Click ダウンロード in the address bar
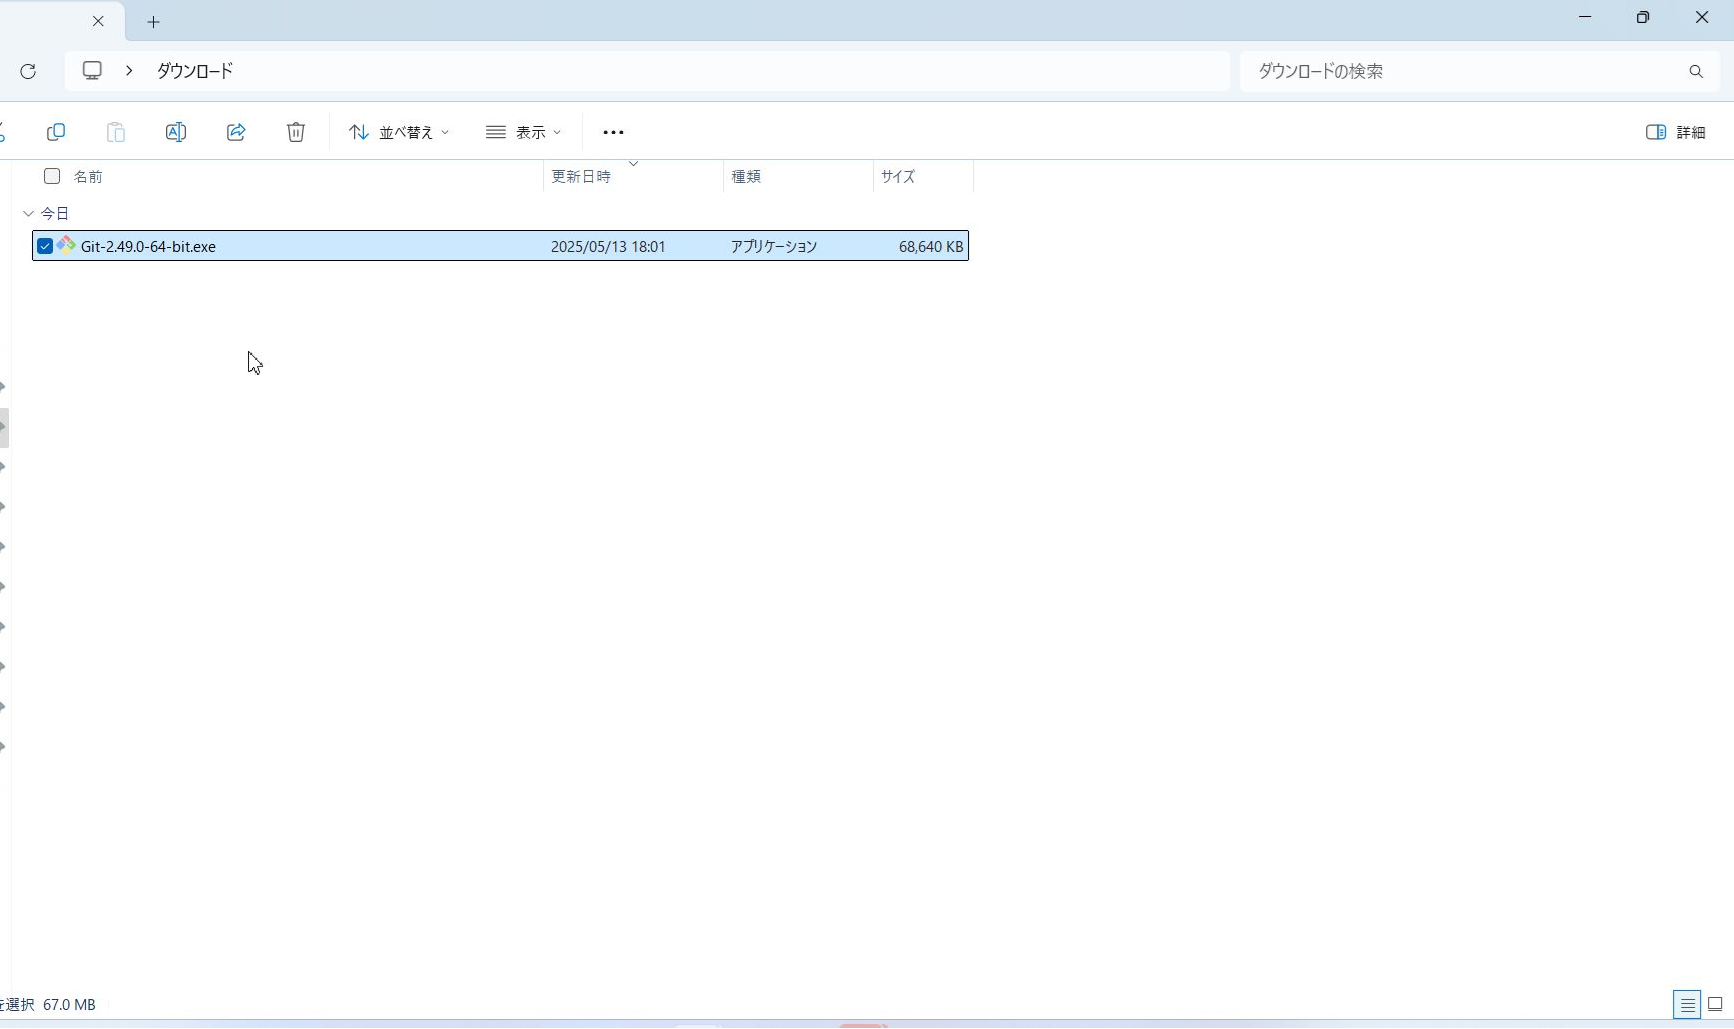Image resolution: width=1734 pixels, height=1029 pixels. [195, 71]
